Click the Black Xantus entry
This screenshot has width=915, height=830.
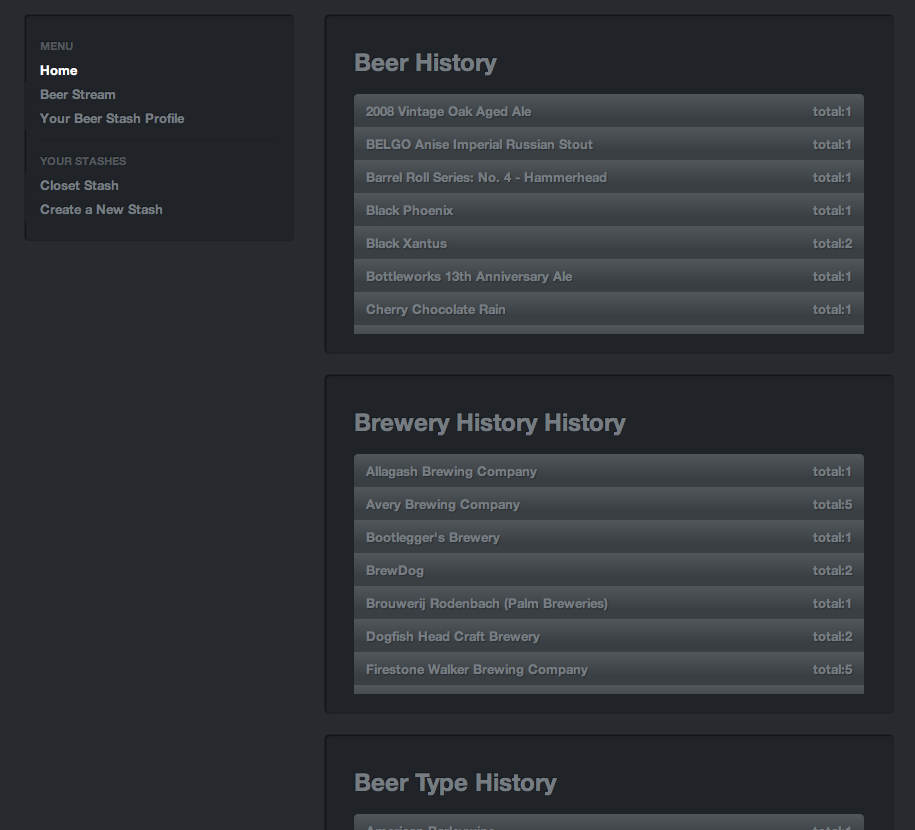coord(609,243)
